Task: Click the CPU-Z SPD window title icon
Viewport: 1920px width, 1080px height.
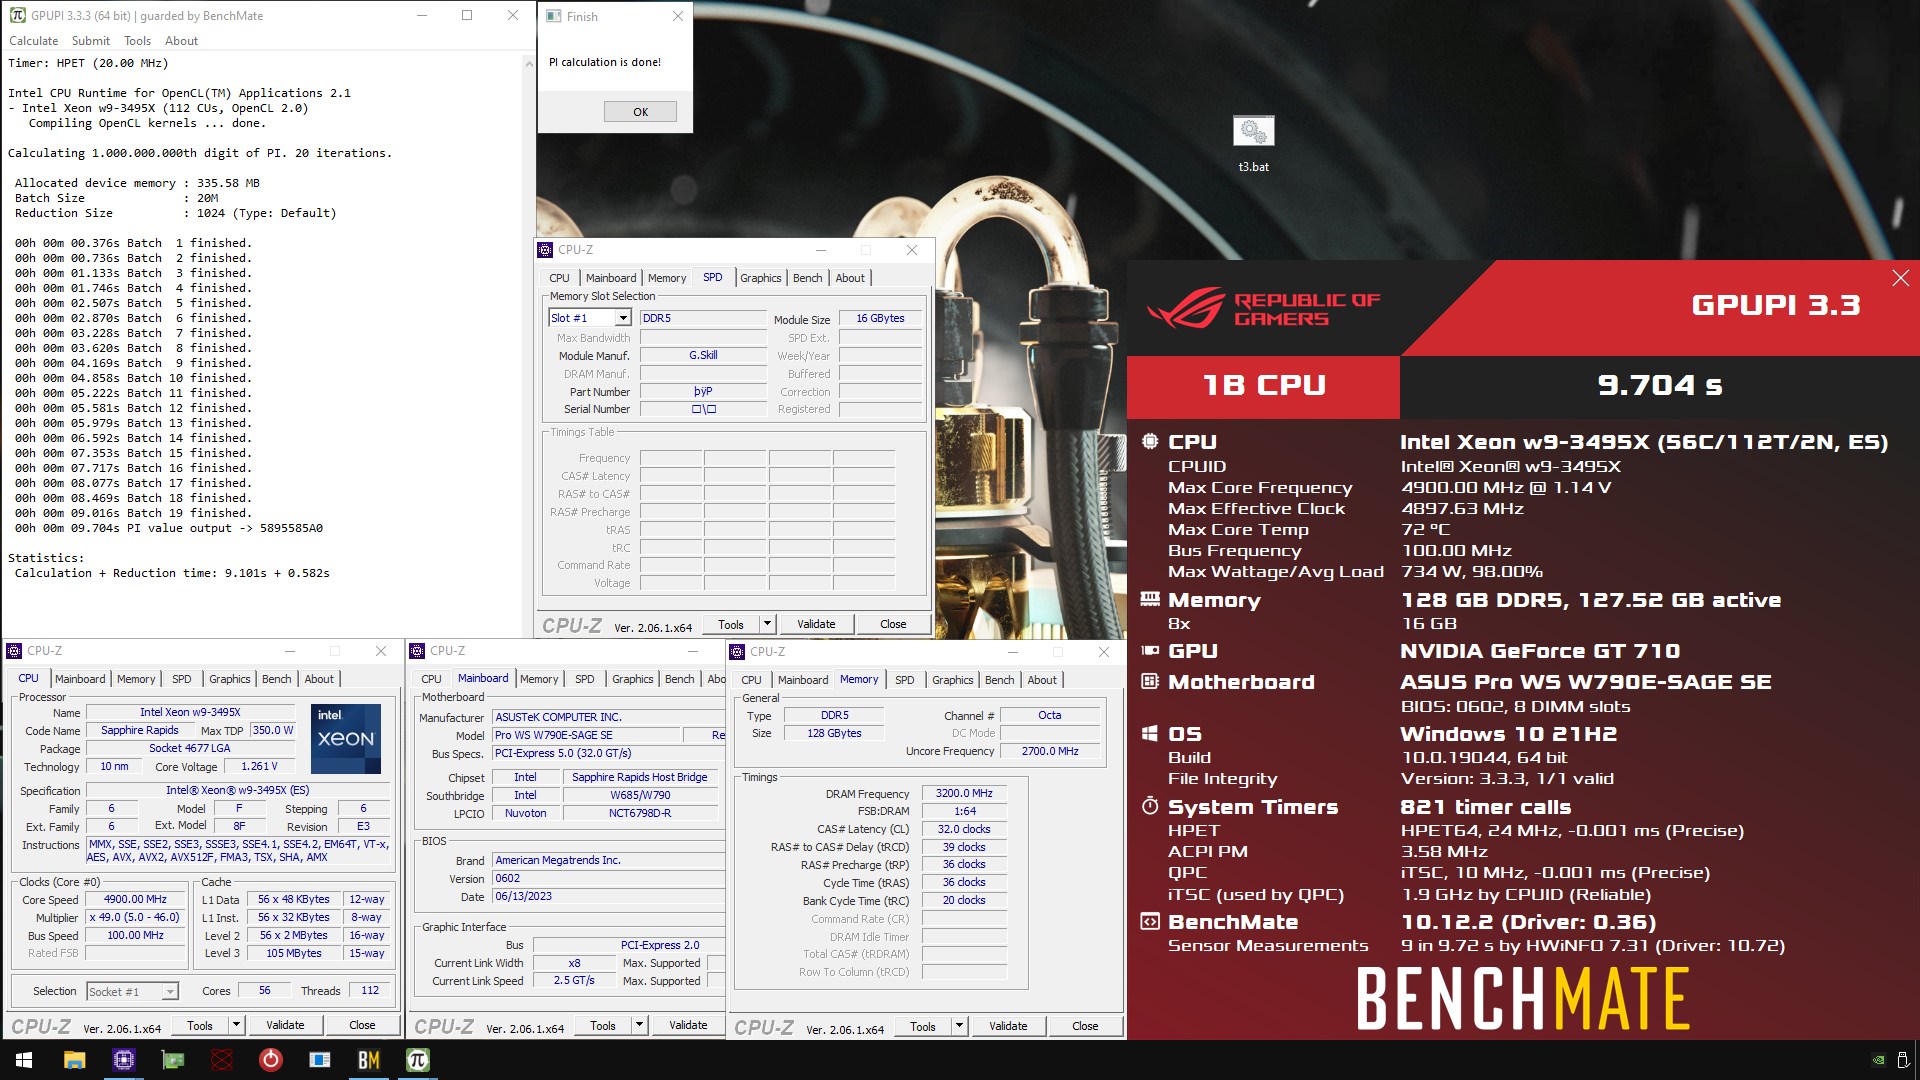Action: pyautogui.click(x=545, y=250)
